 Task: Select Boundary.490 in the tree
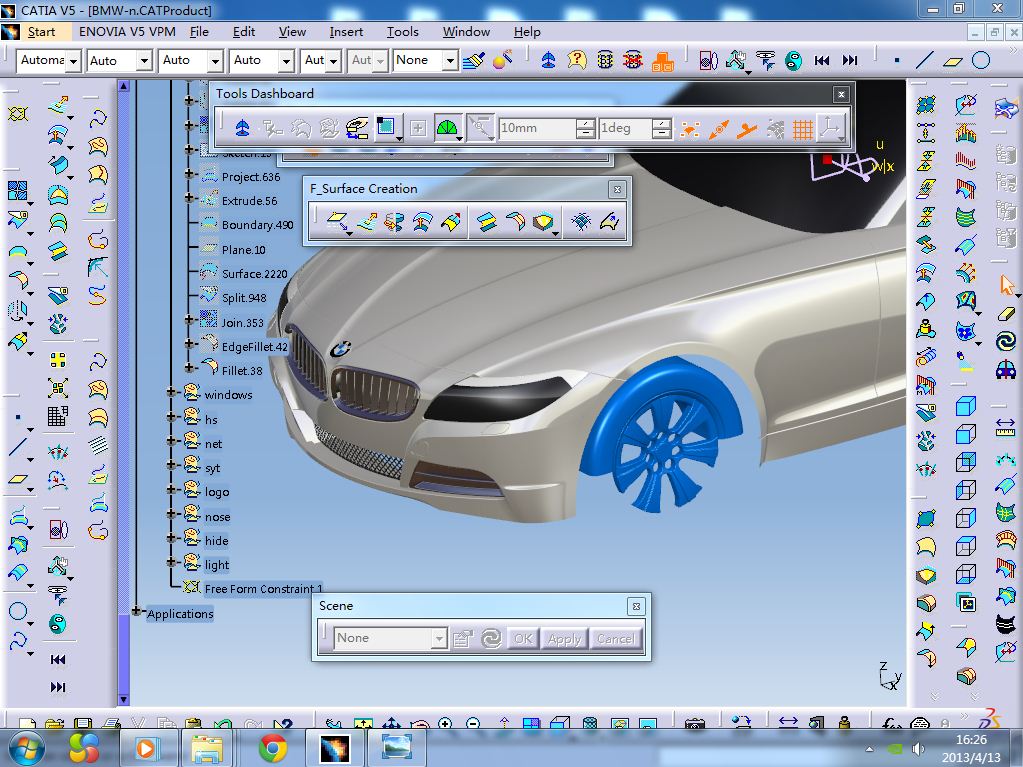[258, 225]
